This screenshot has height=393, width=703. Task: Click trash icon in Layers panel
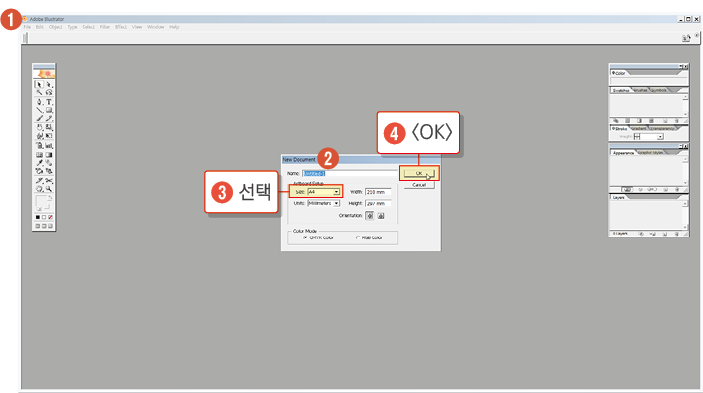(x=677, y=234)
